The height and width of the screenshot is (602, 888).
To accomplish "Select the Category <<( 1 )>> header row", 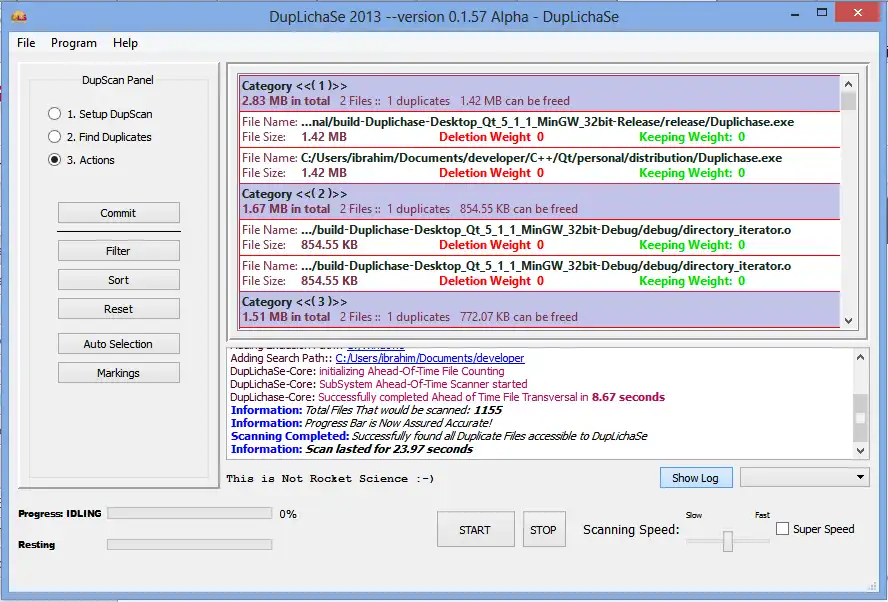I will [x=539, y=93].
